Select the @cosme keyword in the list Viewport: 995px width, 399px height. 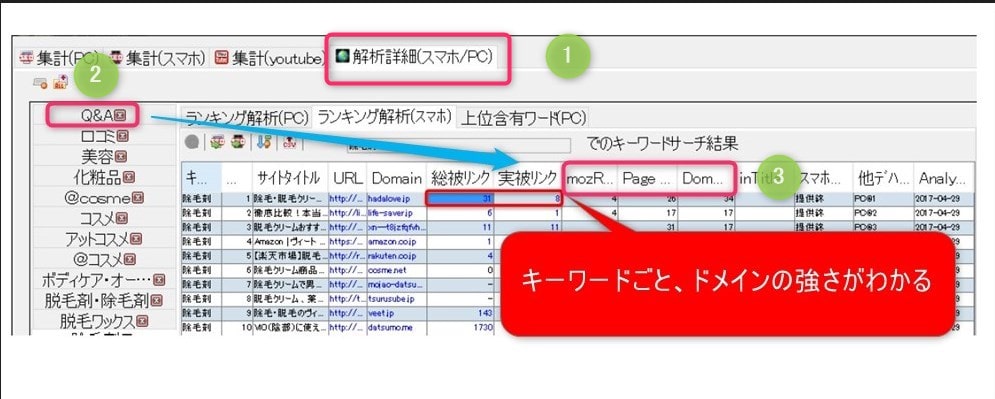coord(98,197)
